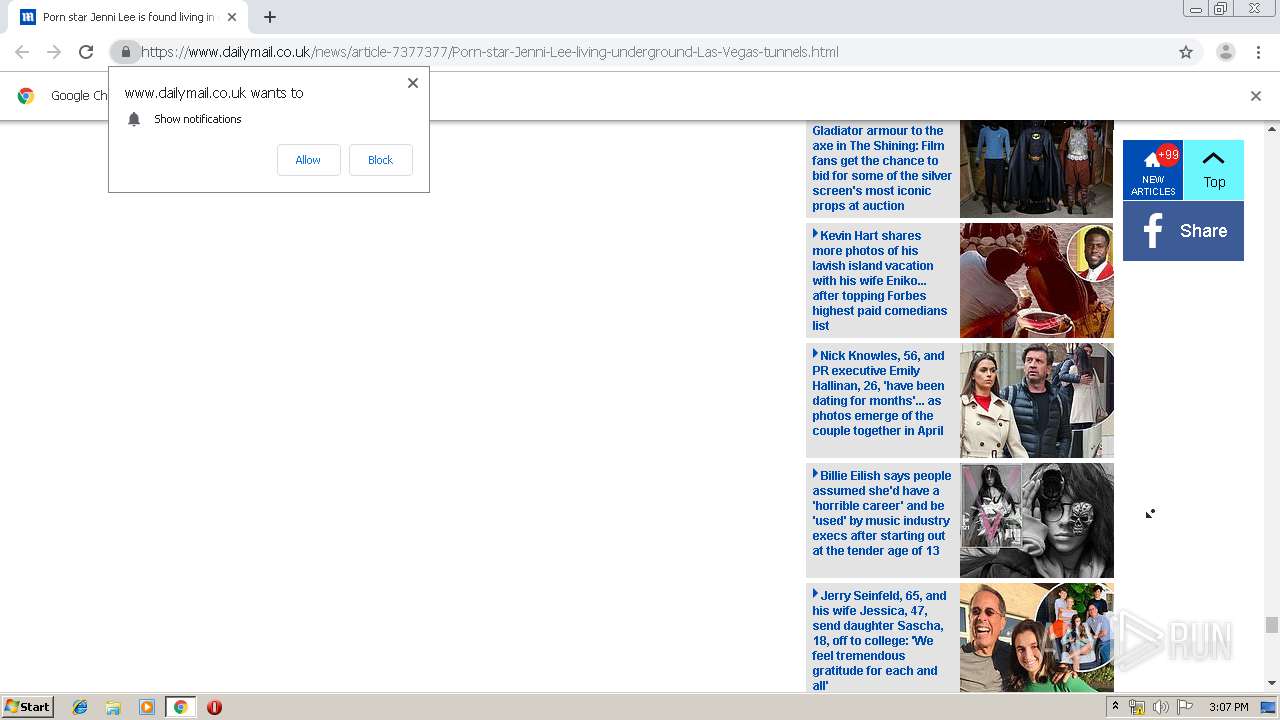This screenshot has height=720, width=1280.
Task: Allow notifications from dailymail.co.uk
Action: point(308,160)
